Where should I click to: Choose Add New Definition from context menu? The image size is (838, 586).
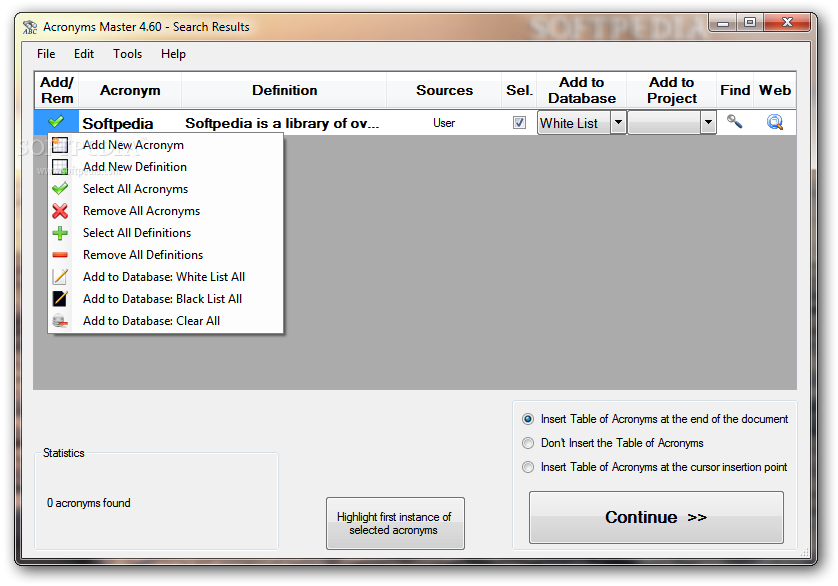[x=166, y=167]
